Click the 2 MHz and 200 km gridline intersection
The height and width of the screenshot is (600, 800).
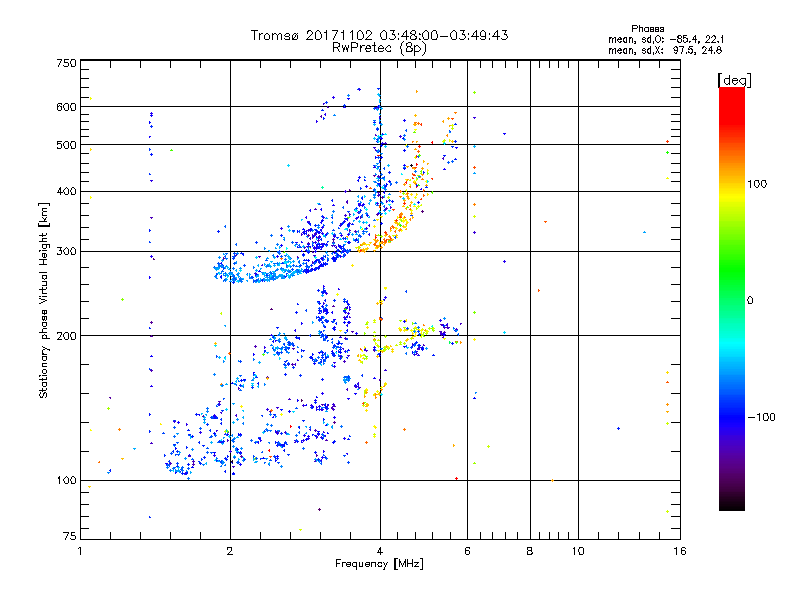click(x=230, y=336)
